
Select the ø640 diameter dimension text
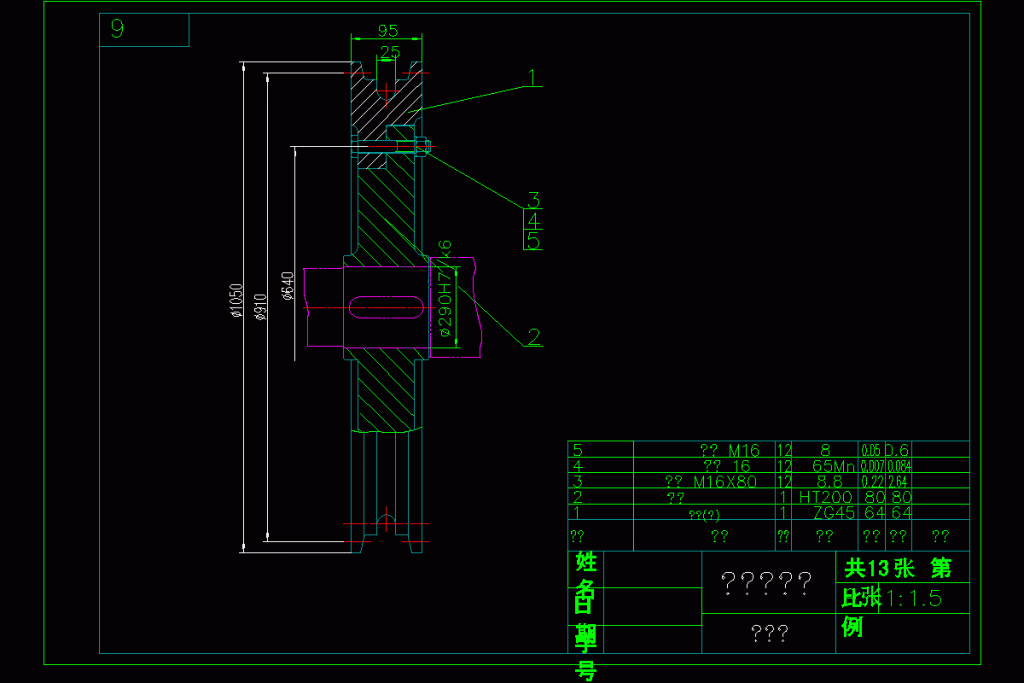[287, 286]
